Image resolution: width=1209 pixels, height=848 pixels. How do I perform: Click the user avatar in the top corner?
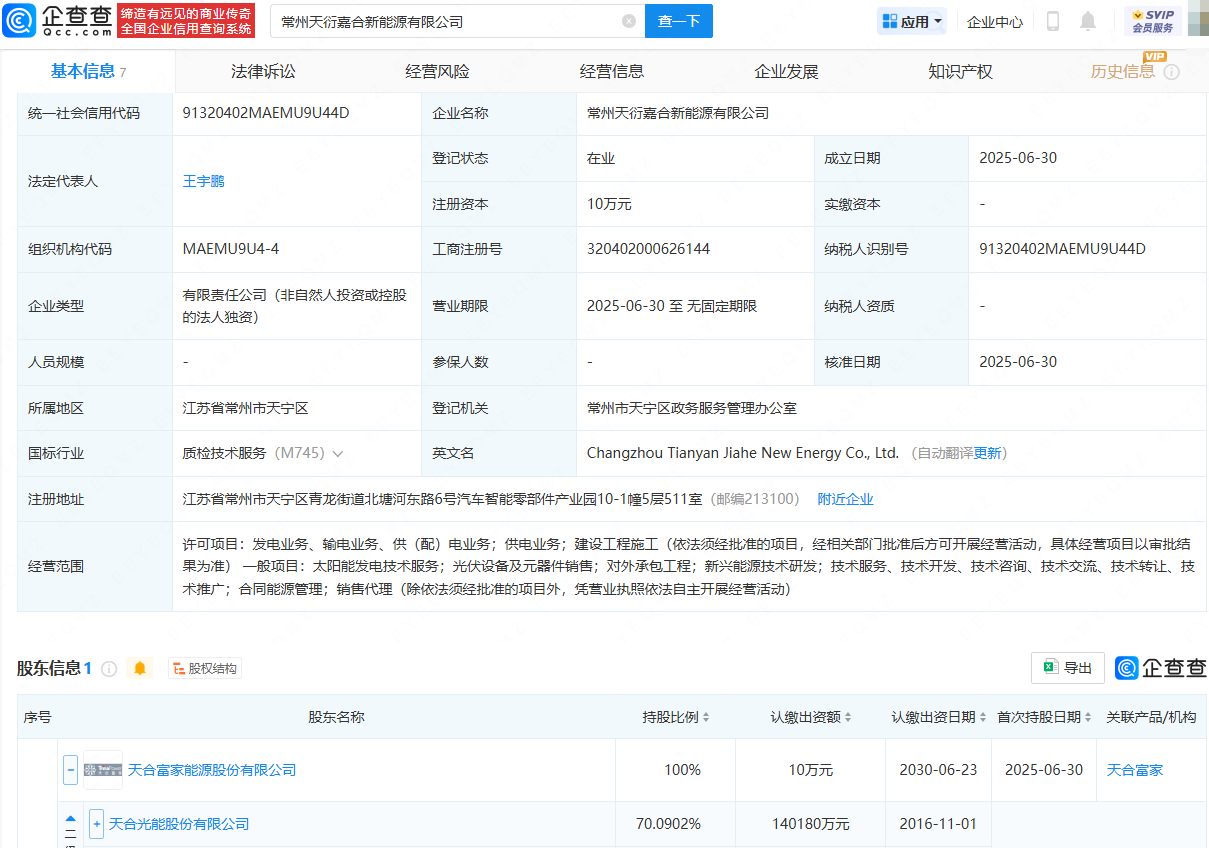[x=1198, y=21]
